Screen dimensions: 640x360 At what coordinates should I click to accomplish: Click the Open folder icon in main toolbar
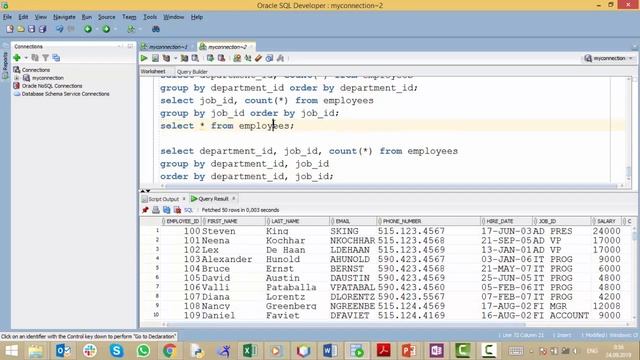pos(21,29)
